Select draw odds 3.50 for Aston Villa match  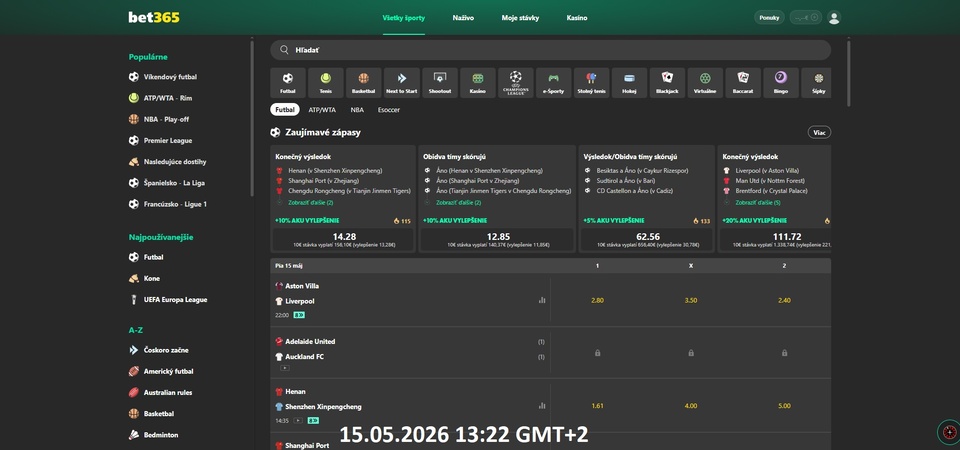click(691, 301)
